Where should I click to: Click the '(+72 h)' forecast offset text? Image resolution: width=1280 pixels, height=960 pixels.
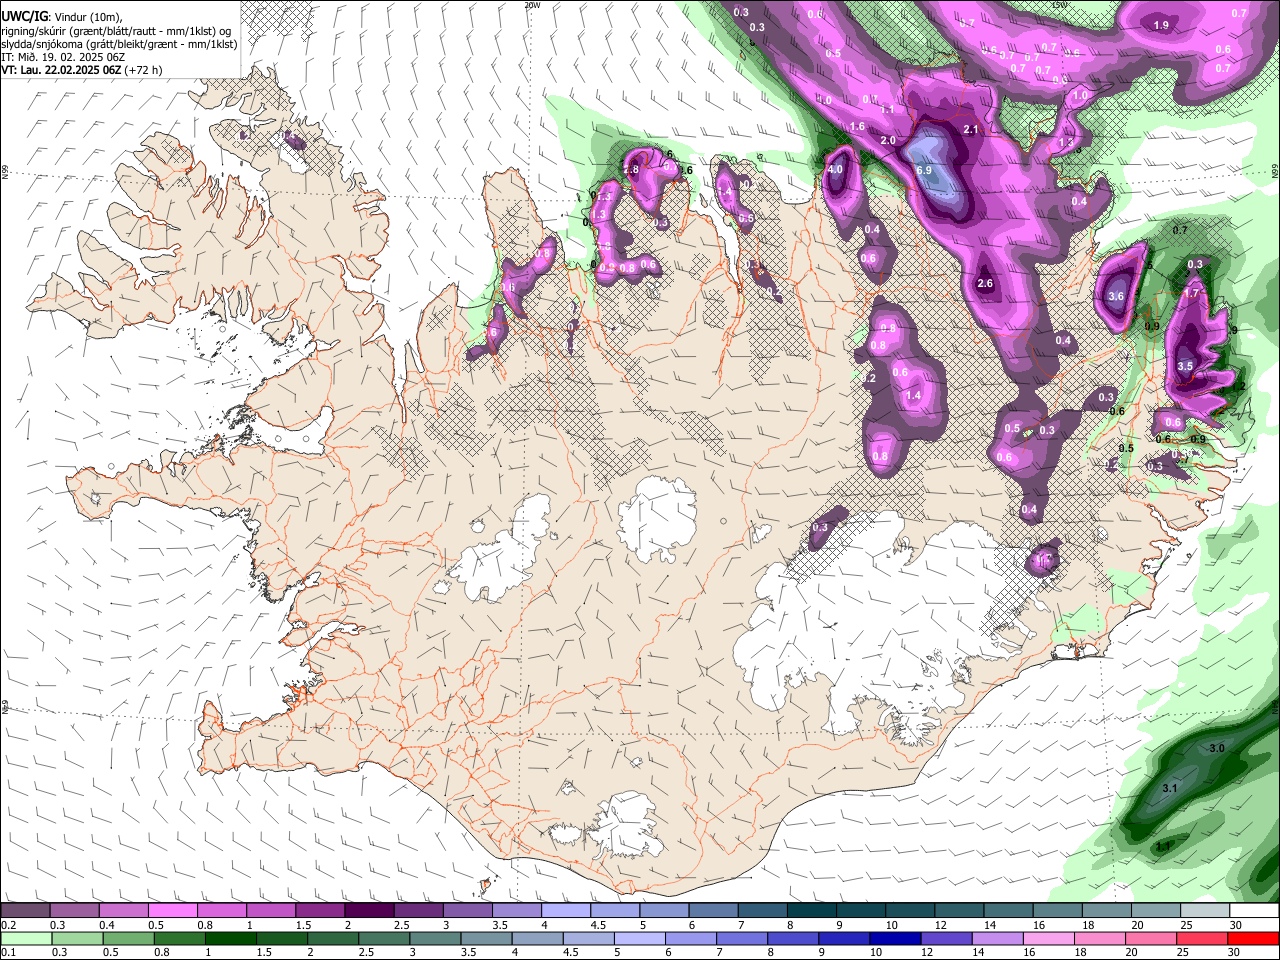click(142, 70)
